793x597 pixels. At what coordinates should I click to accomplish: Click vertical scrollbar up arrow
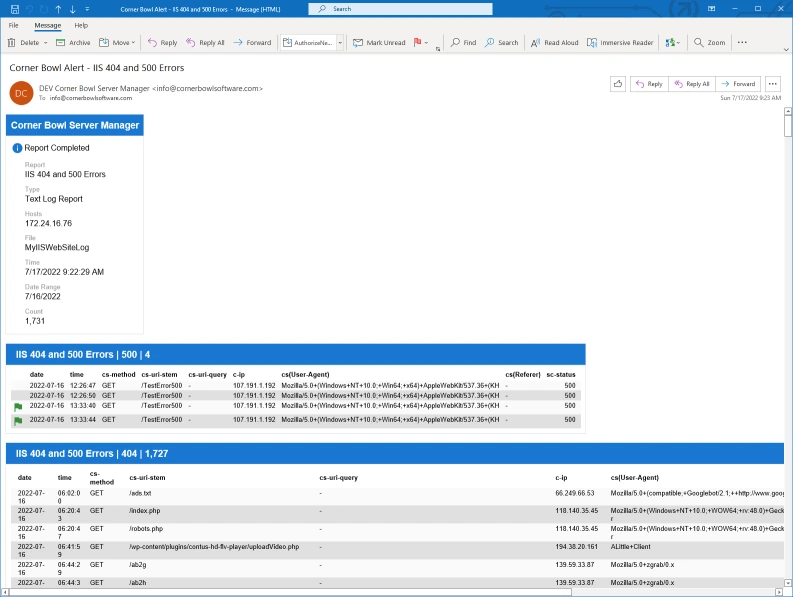[x=788, y=111]
